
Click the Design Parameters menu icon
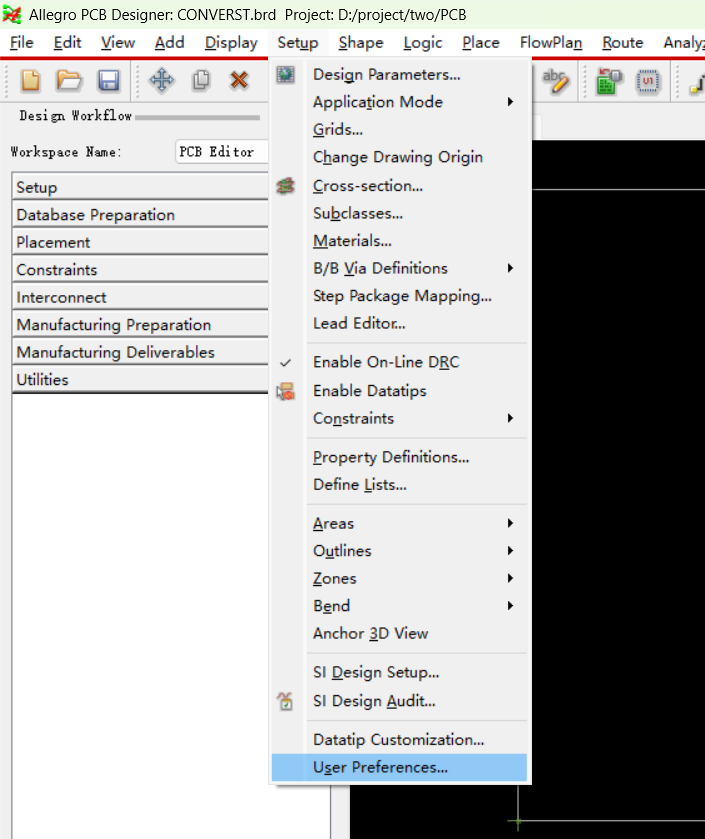coord(286,74)
